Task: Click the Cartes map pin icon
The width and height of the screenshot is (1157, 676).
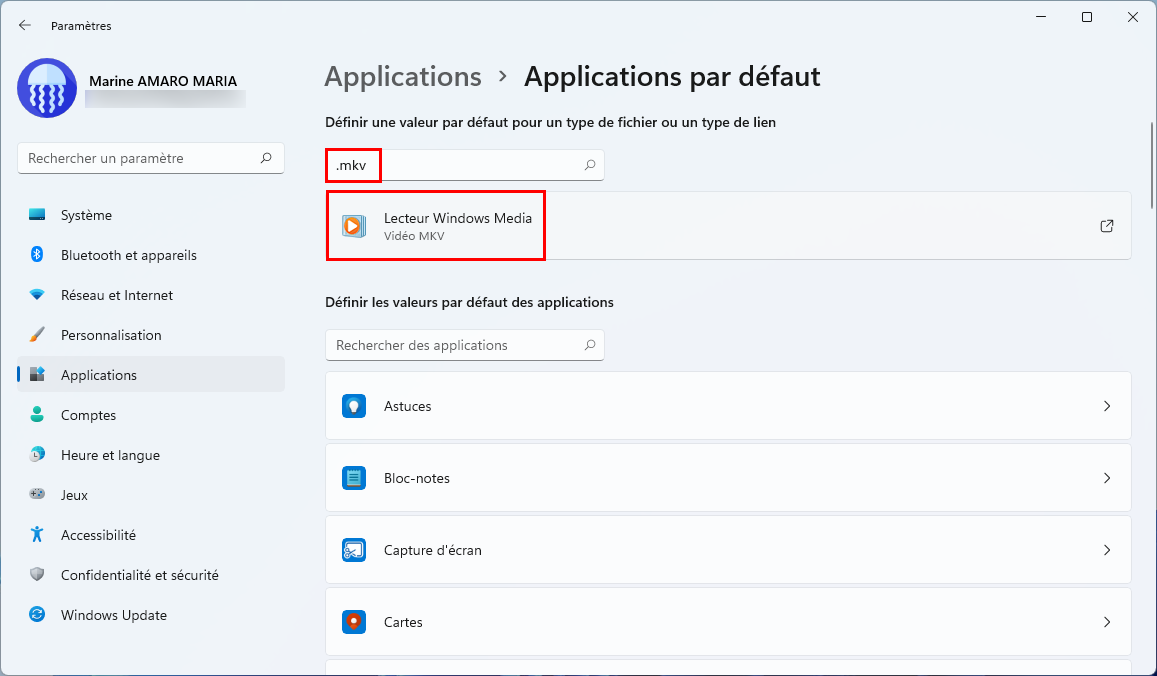Action: coord(353,621)
